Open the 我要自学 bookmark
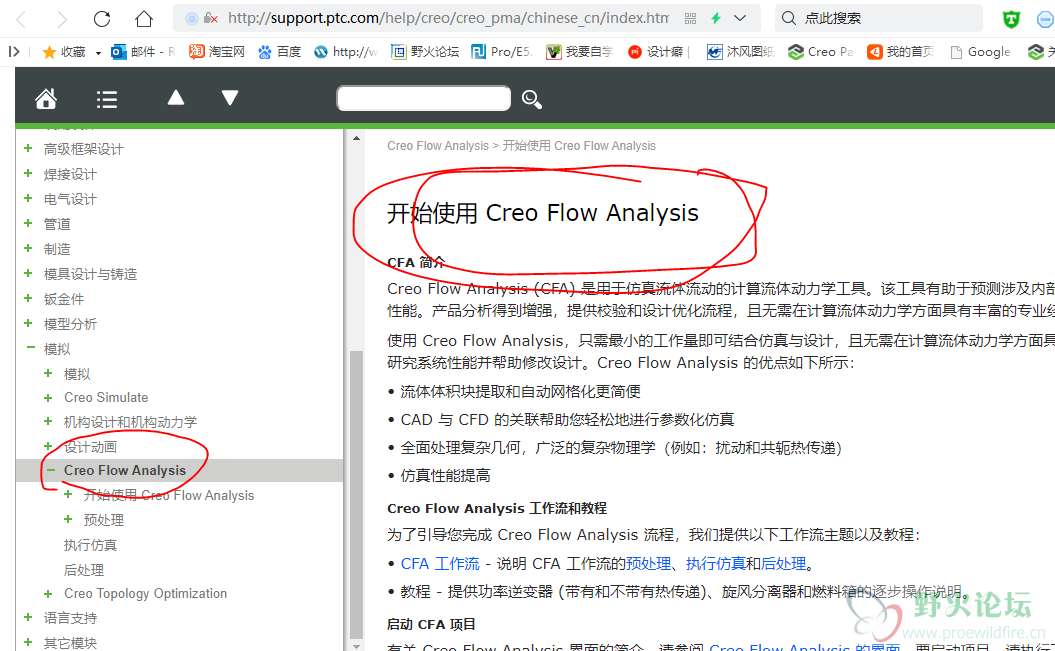 pos(579,52)
